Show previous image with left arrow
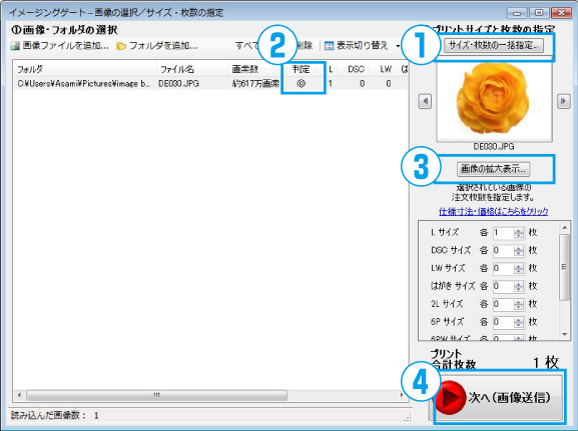The width and height of the screenshot is (578, 431). tap(425, 101)
